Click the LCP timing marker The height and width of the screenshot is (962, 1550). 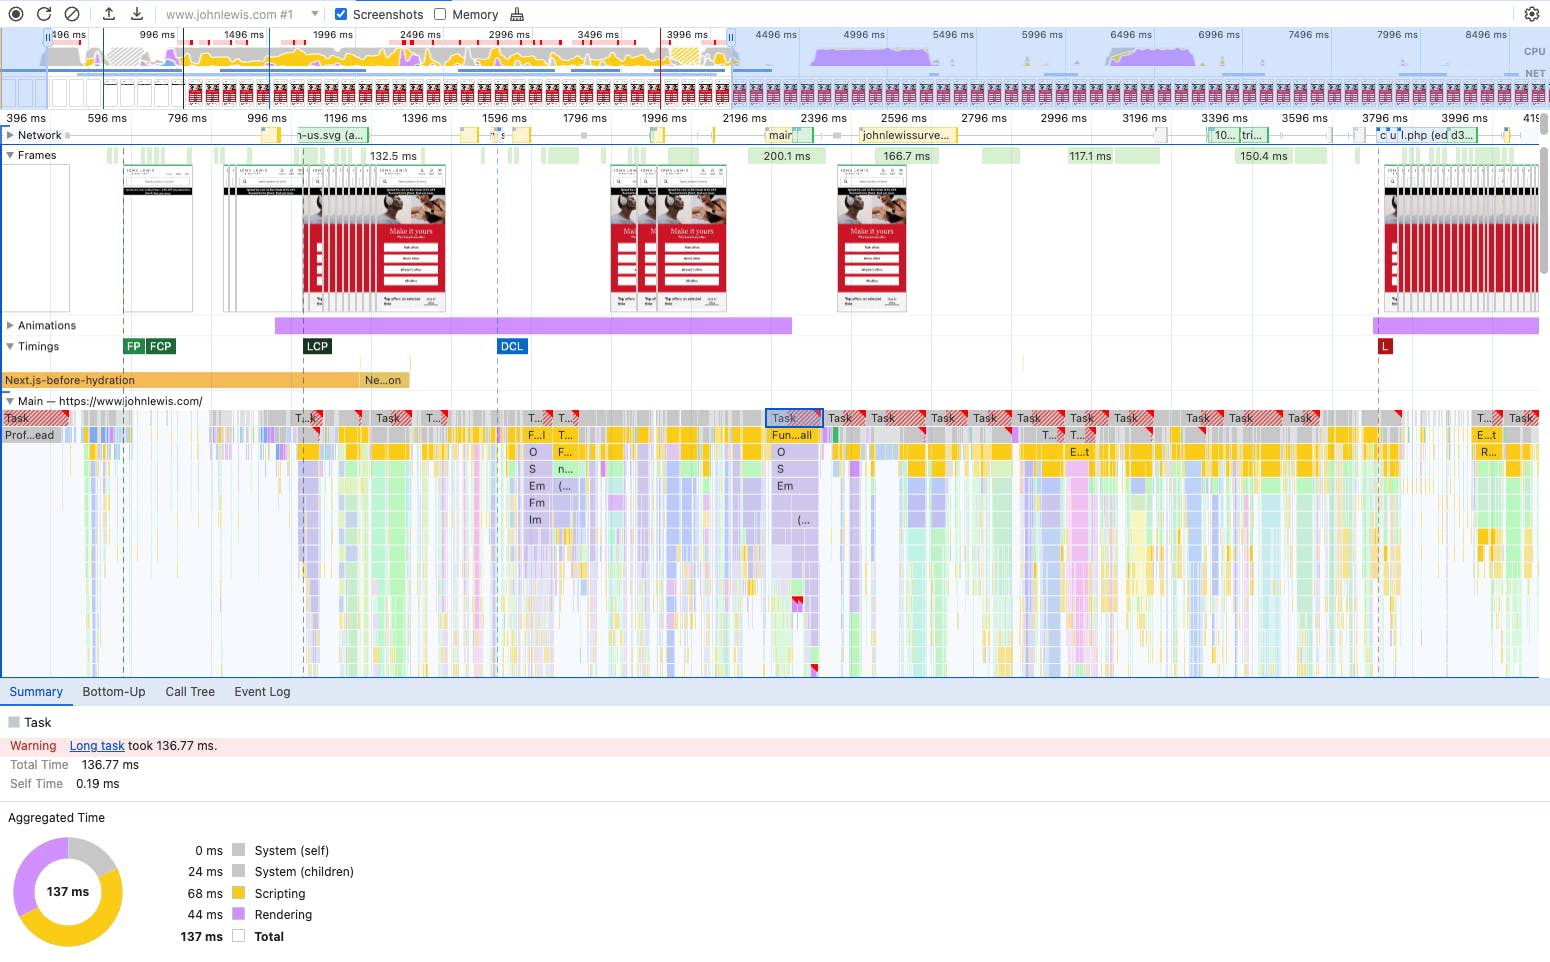[x=316, y=346]
